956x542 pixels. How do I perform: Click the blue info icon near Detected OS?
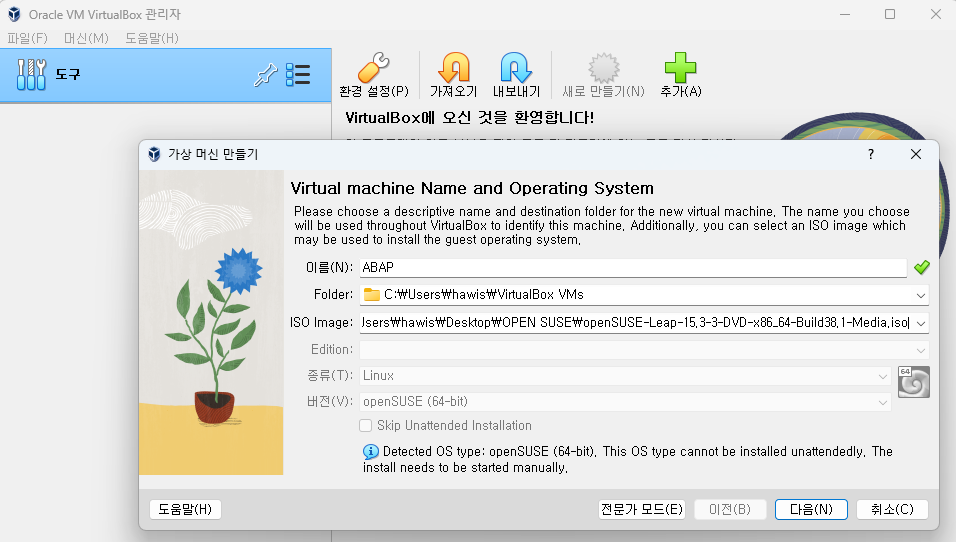coord(371,452)
